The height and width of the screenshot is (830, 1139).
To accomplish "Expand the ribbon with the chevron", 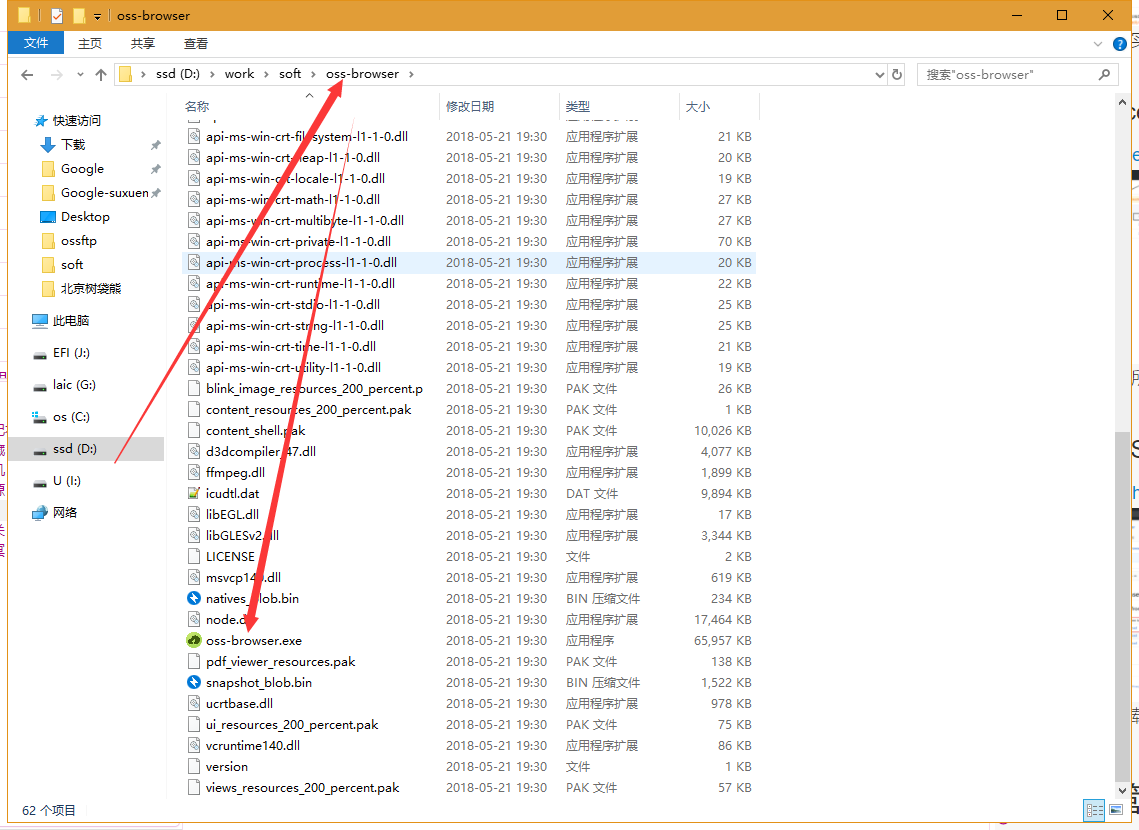I will [1098, 44].
